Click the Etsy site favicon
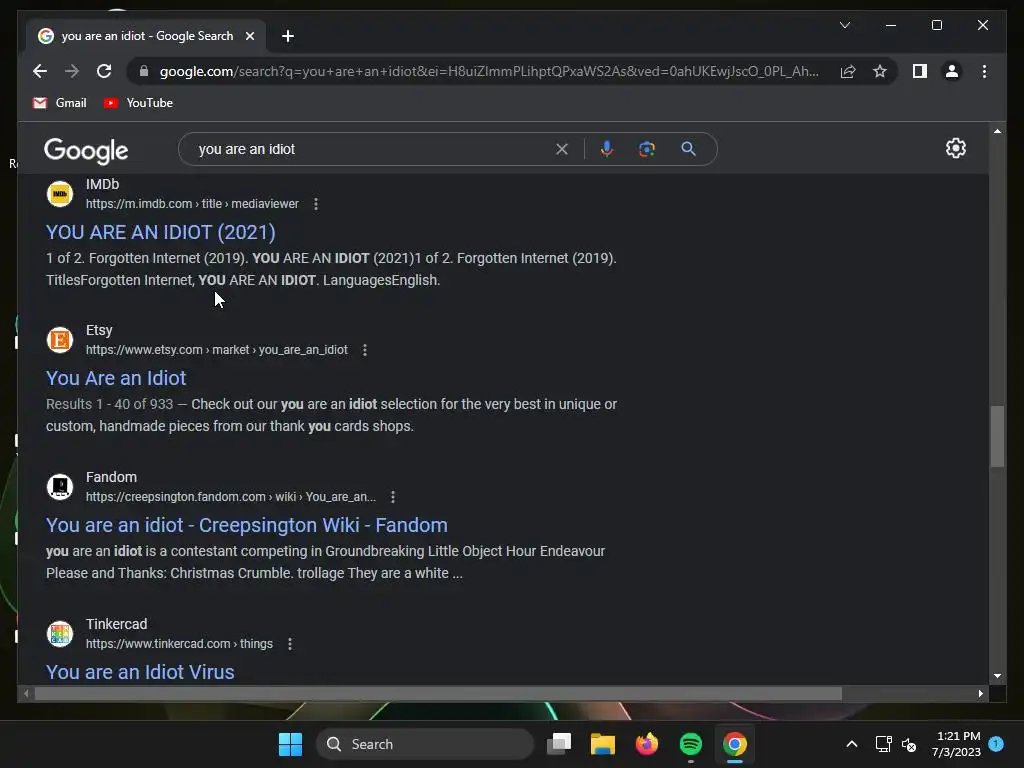This screenshot has height=768, width=1024. click(59, 340)
